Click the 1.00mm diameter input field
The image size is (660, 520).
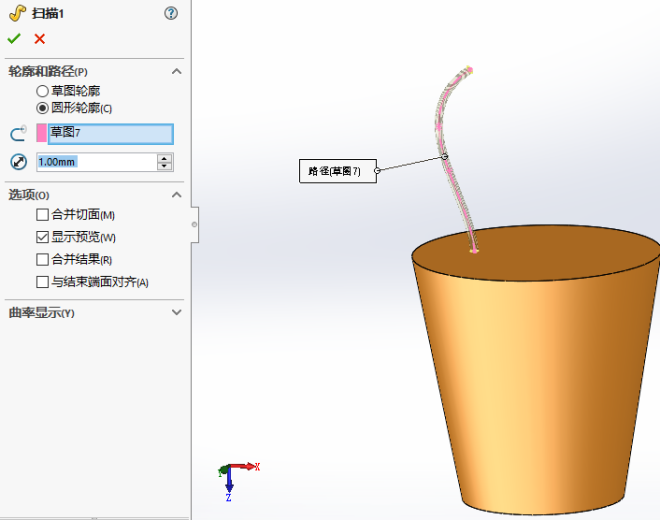95,162
